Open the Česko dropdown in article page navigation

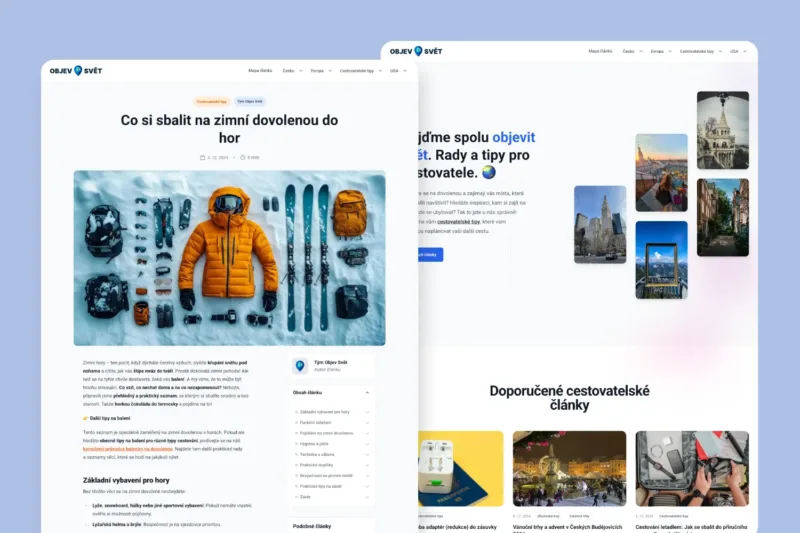[x=290, y=71]
